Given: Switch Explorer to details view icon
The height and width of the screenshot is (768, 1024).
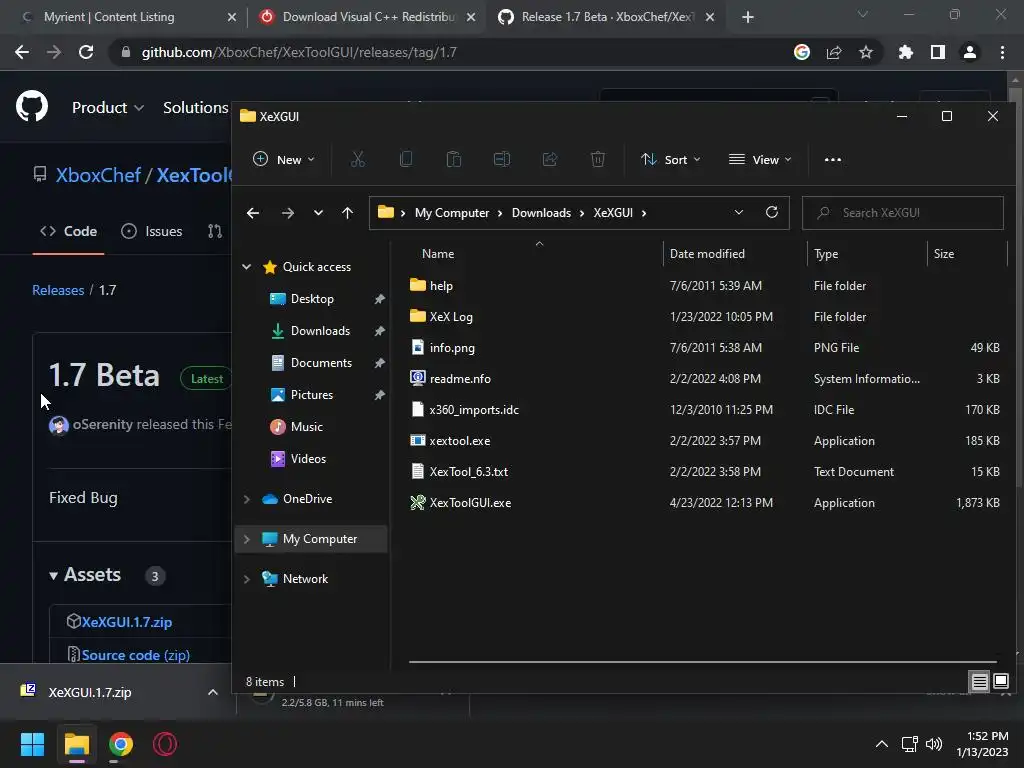Looking at the screenshot, I should [980, 682].
